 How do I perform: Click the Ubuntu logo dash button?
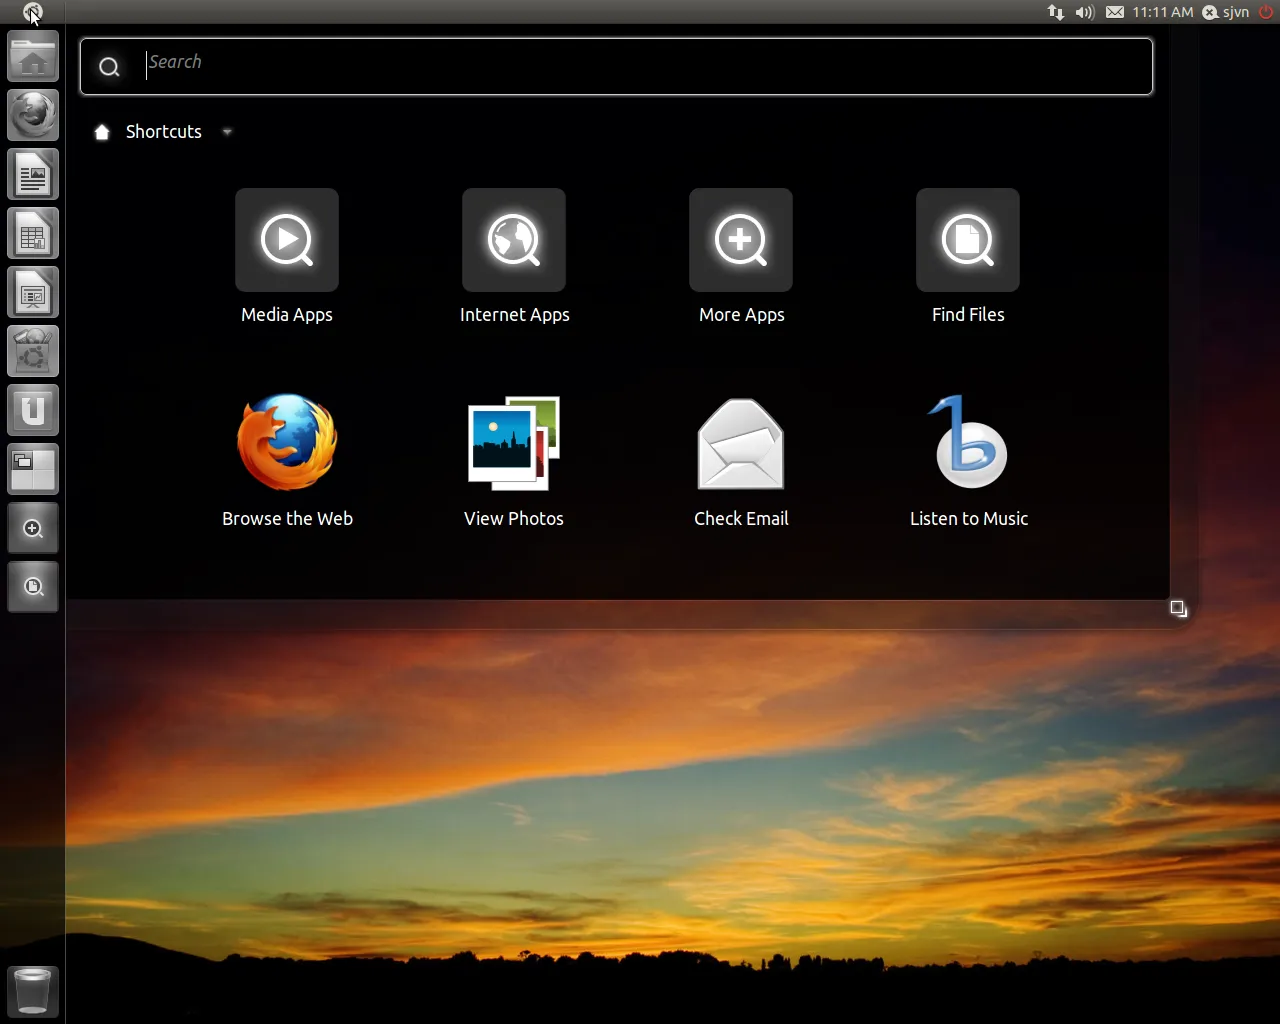(x=32, y=12)
